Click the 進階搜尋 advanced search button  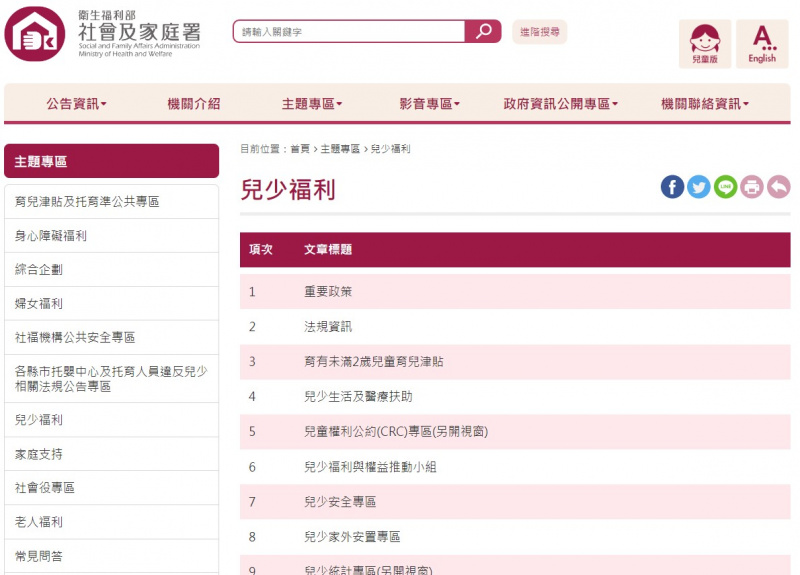click(x=540, y=32)
